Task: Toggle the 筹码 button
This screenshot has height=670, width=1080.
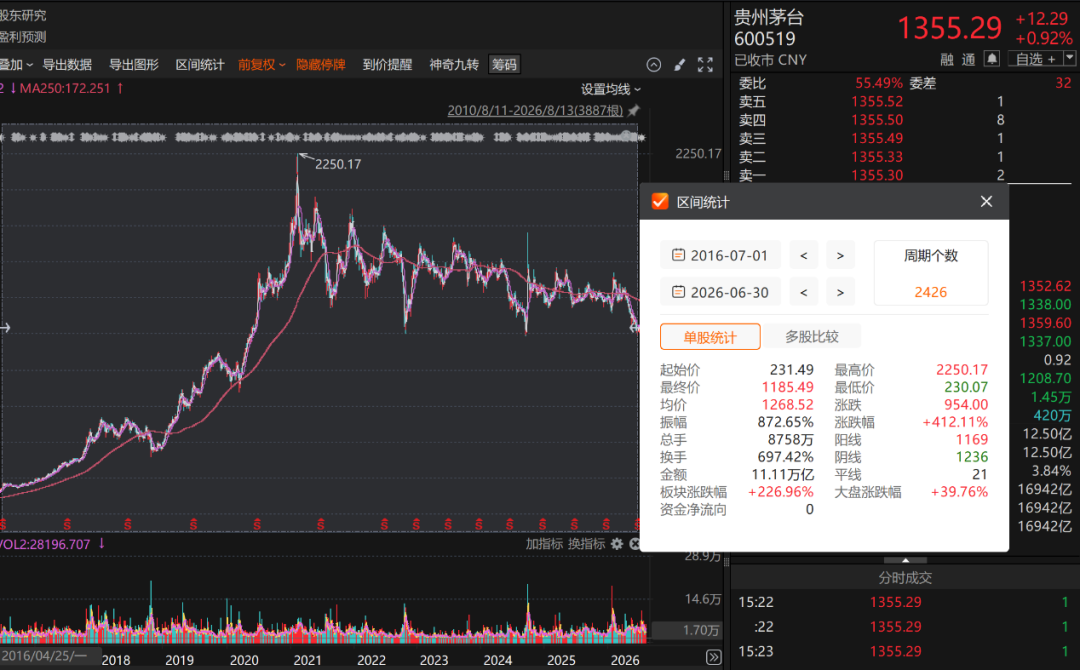Action: (x=503, y=65)
